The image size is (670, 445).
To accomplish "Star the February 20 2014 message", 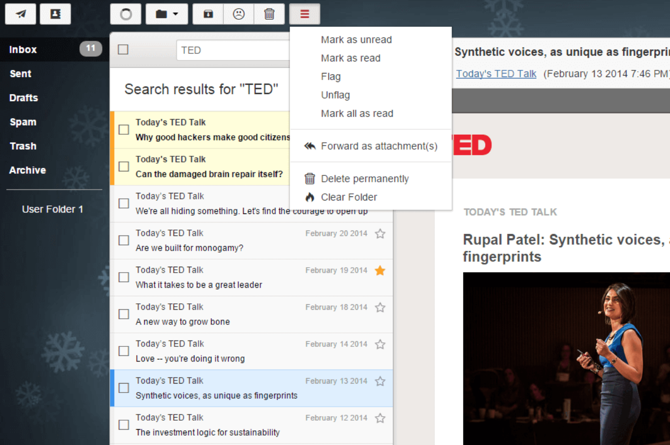I will tap(380, 233).
